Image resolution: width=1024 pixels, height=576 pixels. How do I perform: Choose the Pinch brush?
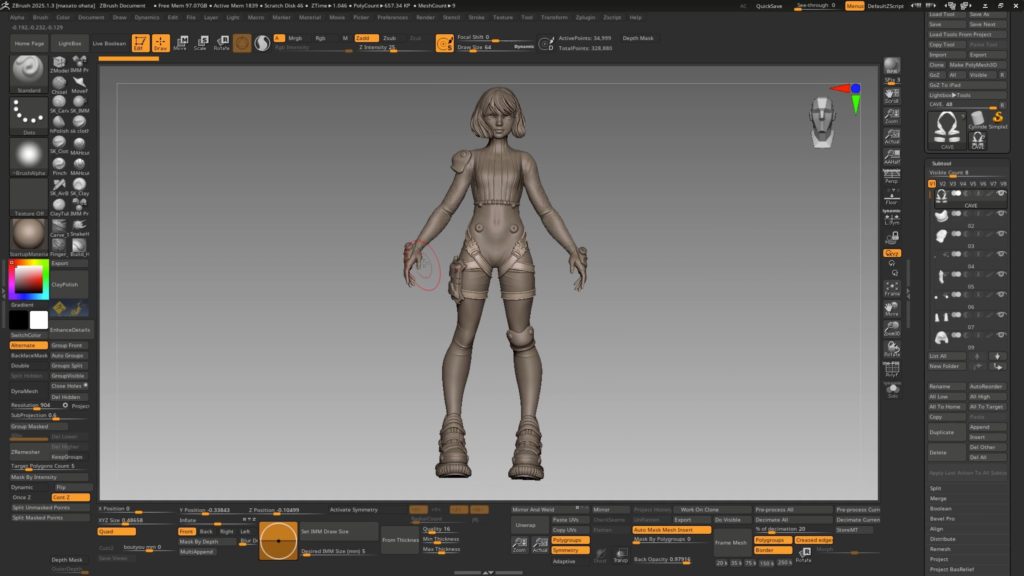tap(59, 164)
